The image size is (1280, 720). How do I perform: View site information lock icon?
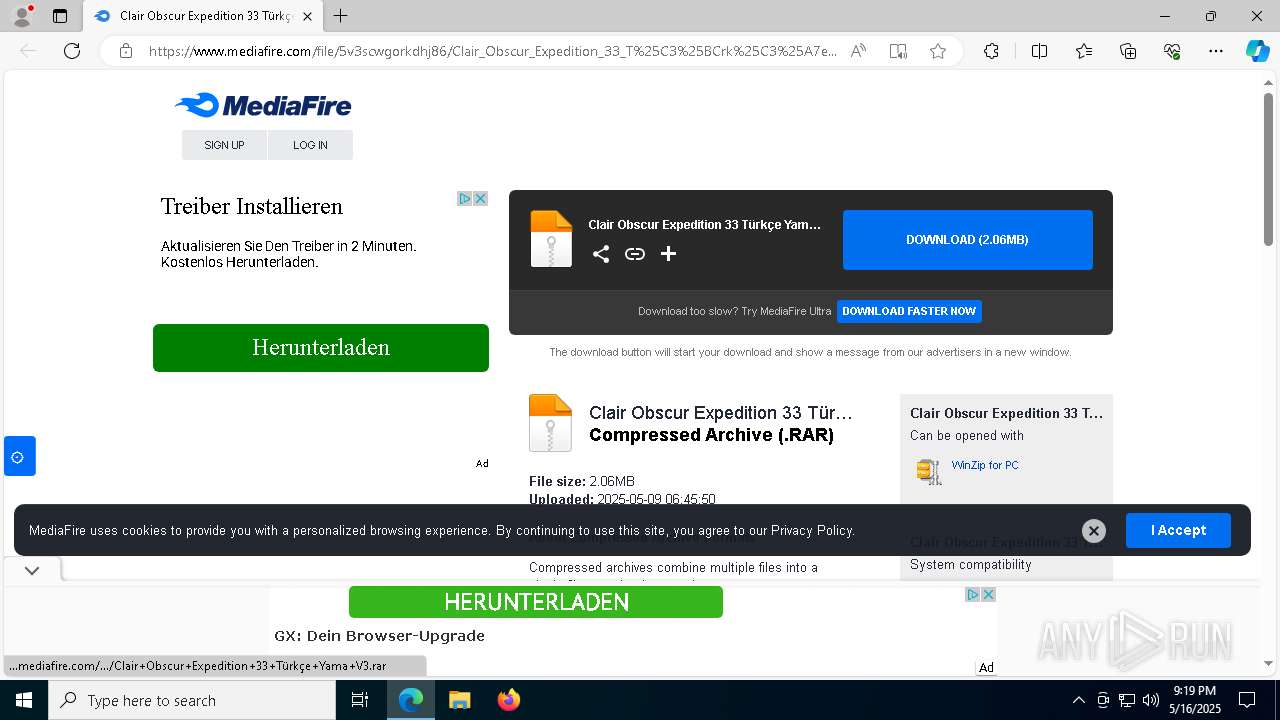[126, 51]
